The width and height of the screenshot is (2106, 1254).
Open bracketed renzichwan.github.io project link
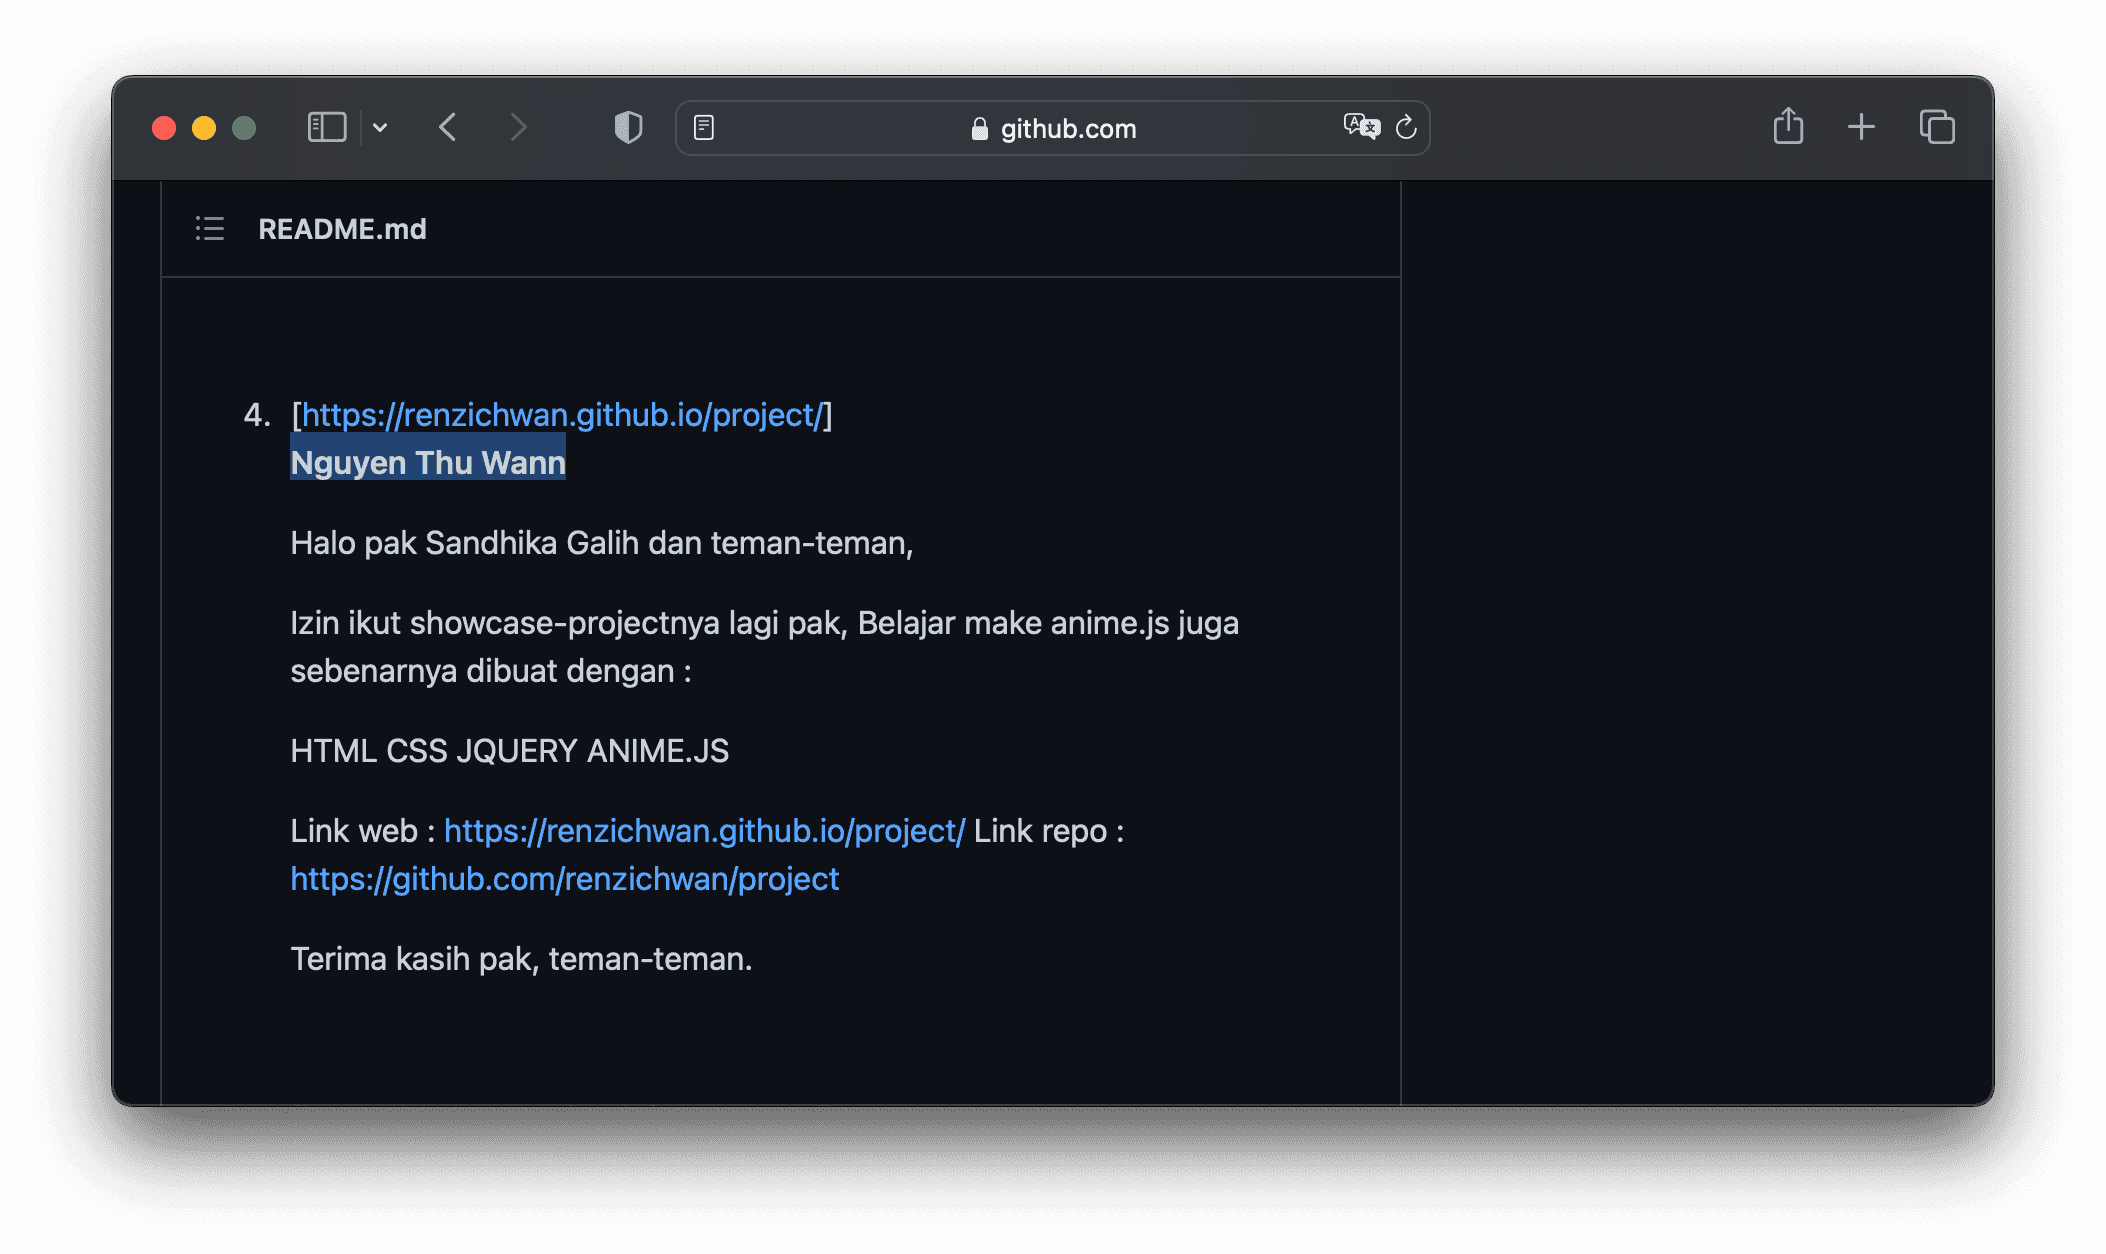(562, 415)
